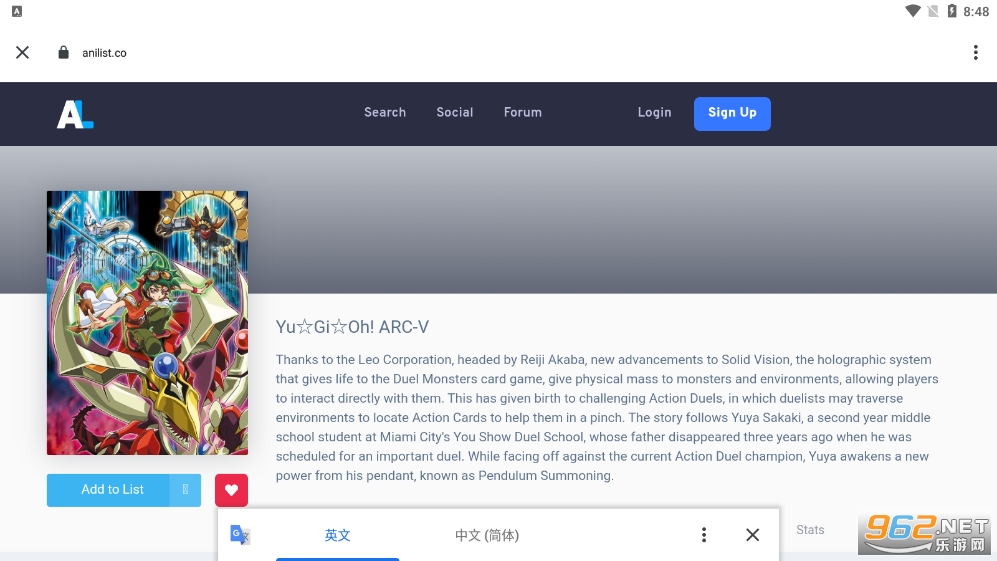Open the Search nav item
Screen dimensions: 997x561
pyautogui.click(x=385, y=113)
